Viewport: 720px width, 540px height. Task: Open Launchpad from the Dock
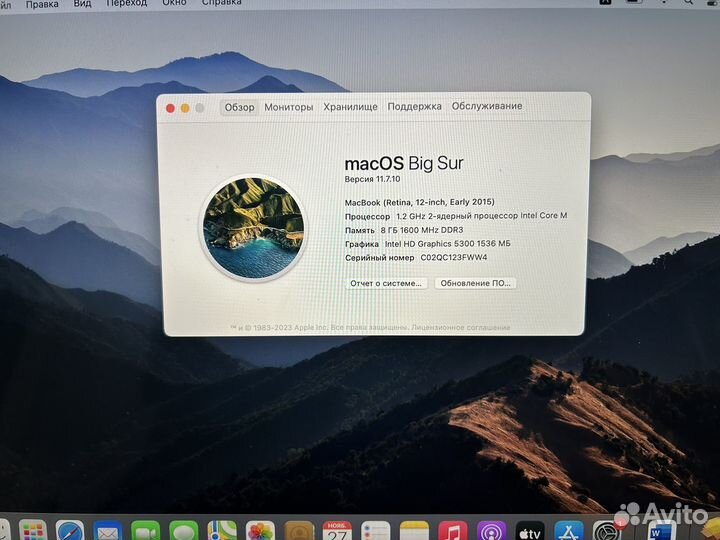(33, 532)
